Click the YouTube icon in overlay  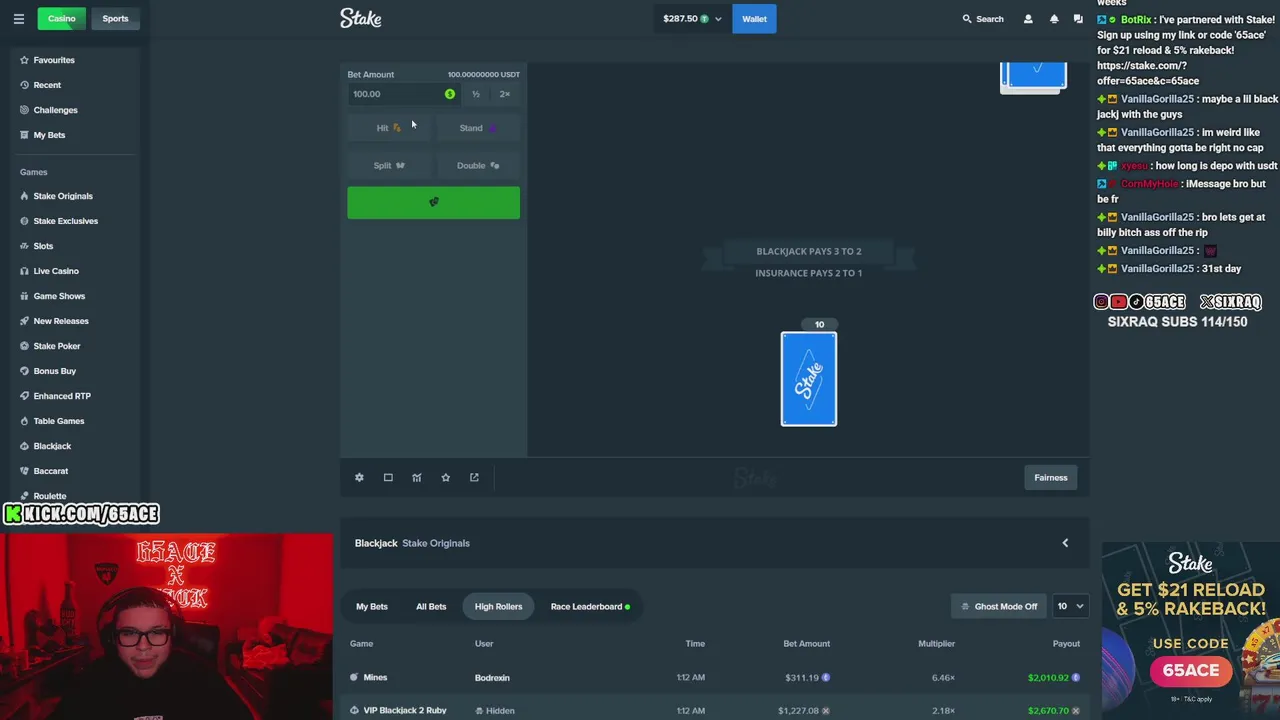point(1119,302)
